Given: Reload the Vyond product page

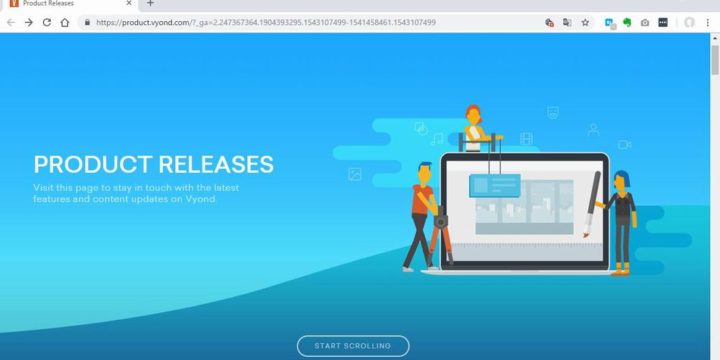Looking at the screenshot, I should pos(47,22).
